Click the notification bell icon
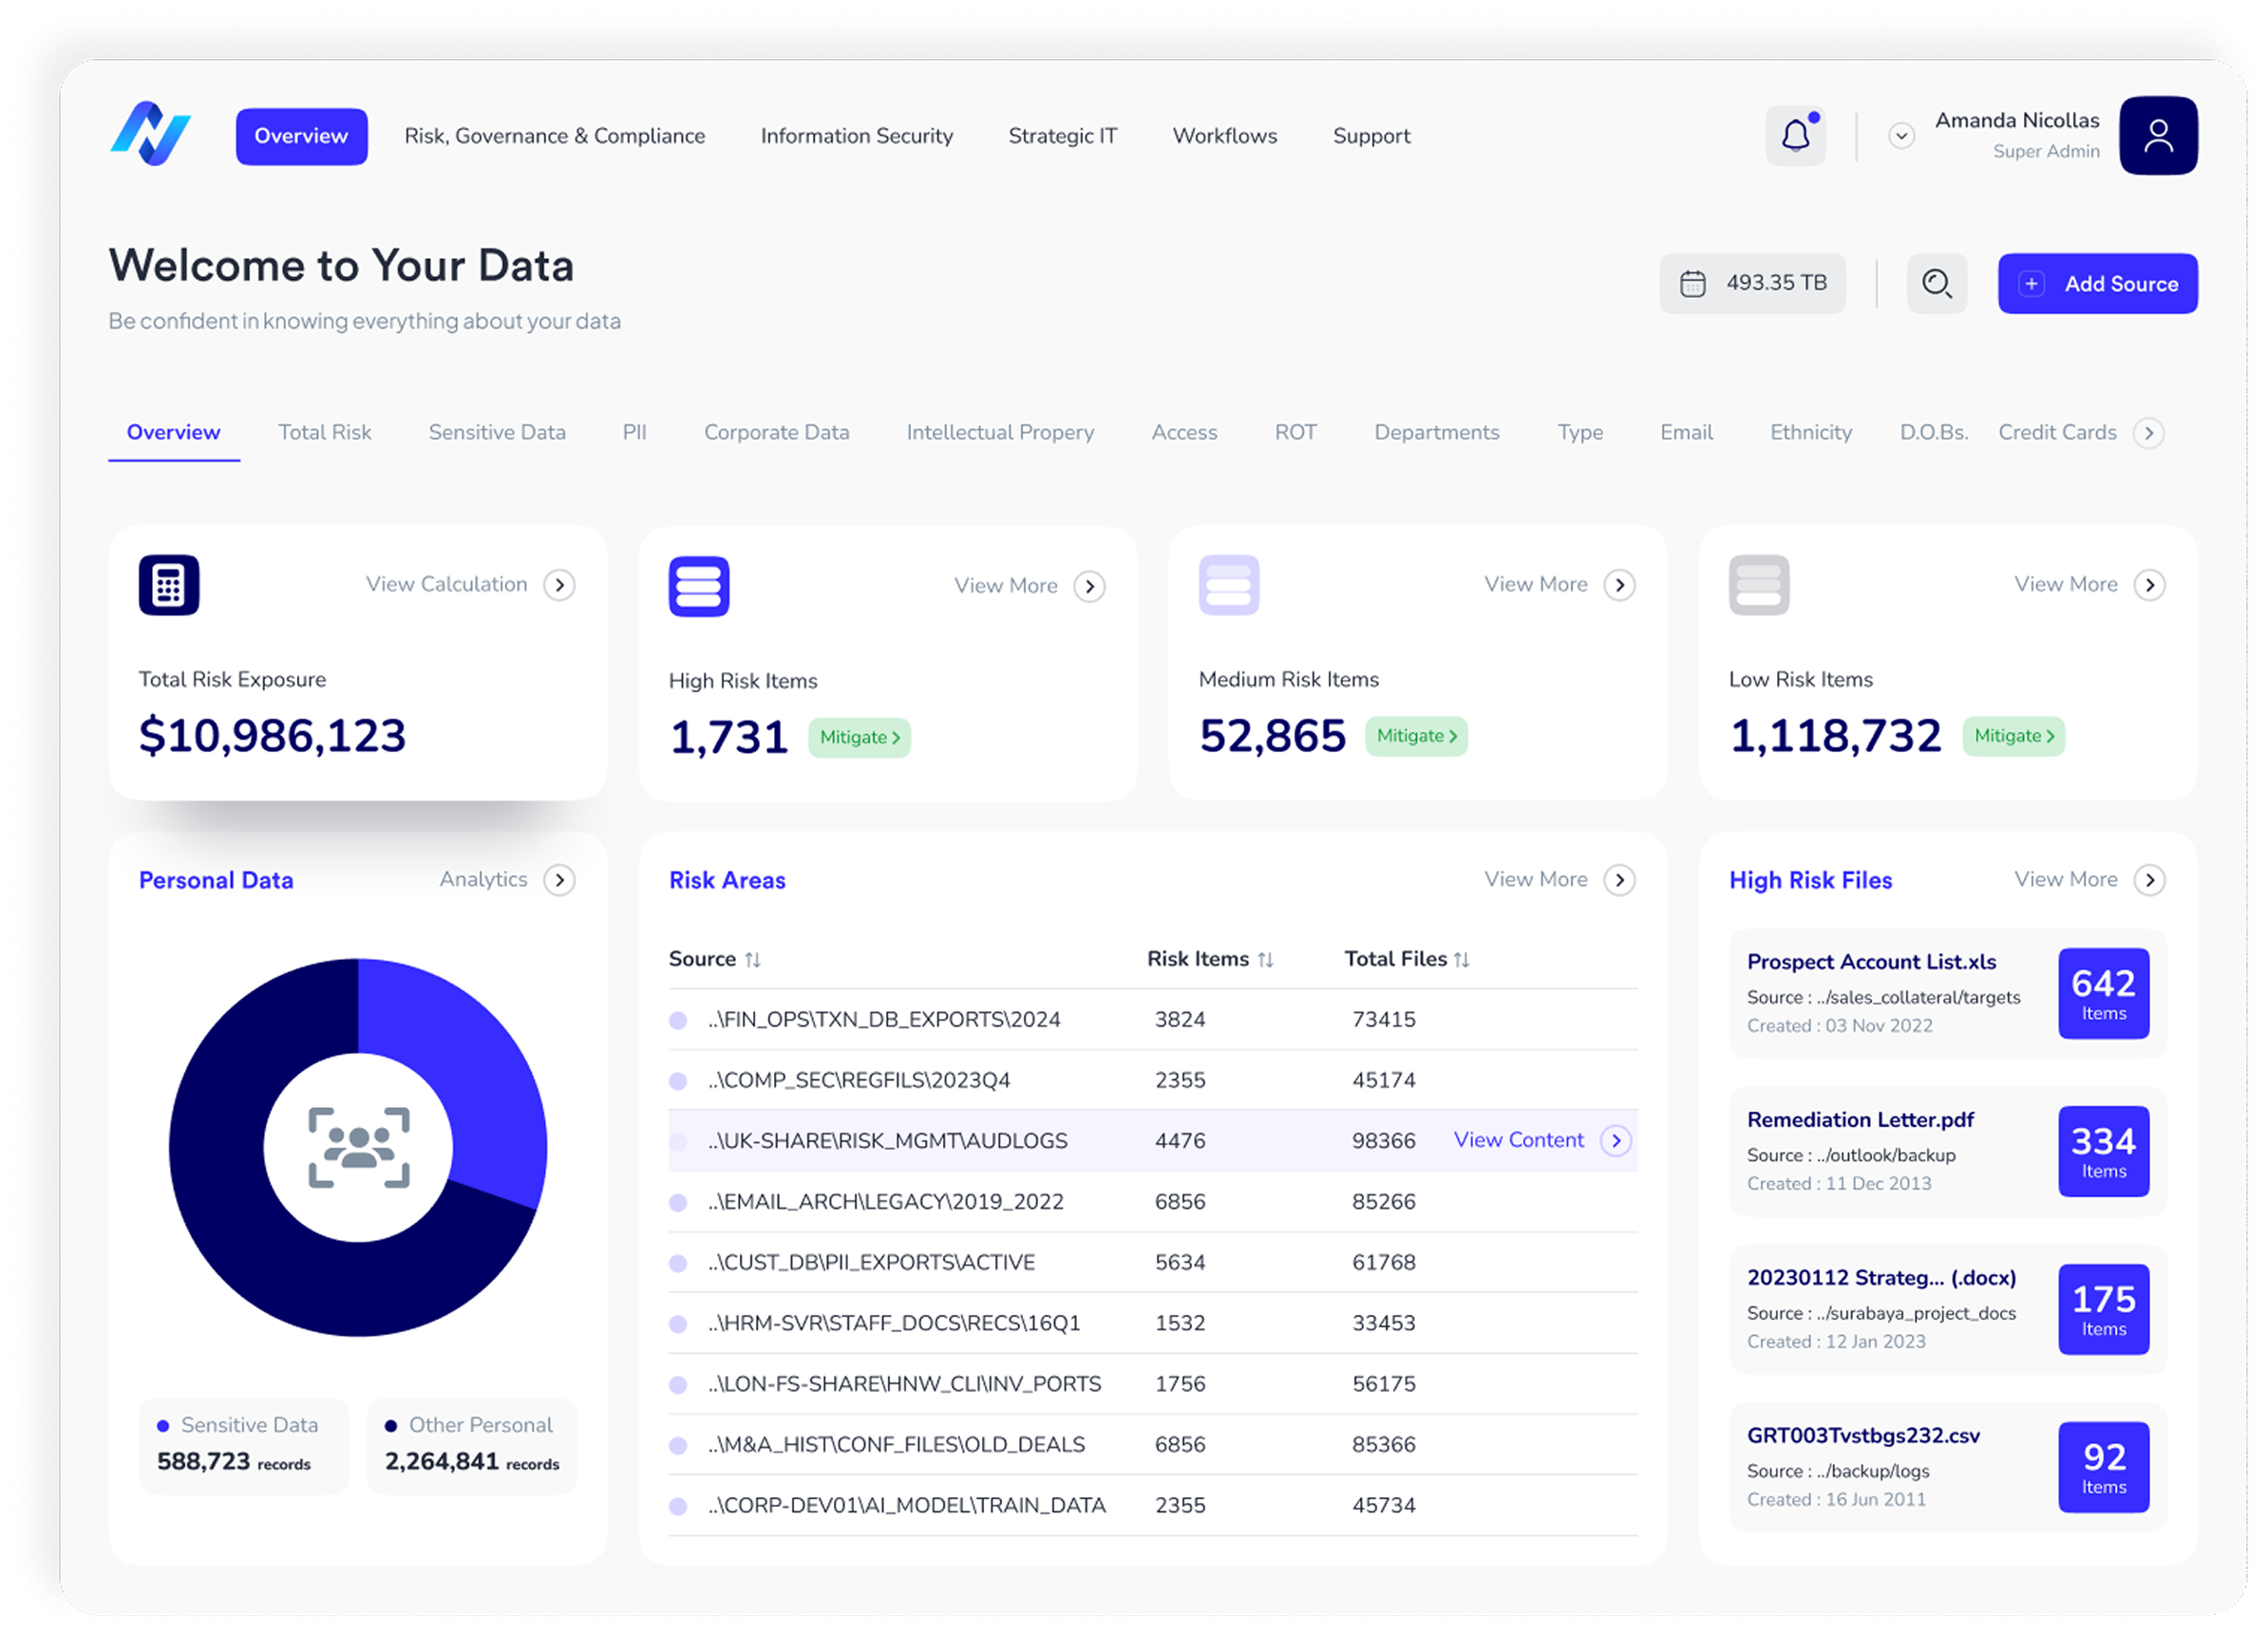This screenshot has height=1635, width=2268. [x=1795, y=136]
